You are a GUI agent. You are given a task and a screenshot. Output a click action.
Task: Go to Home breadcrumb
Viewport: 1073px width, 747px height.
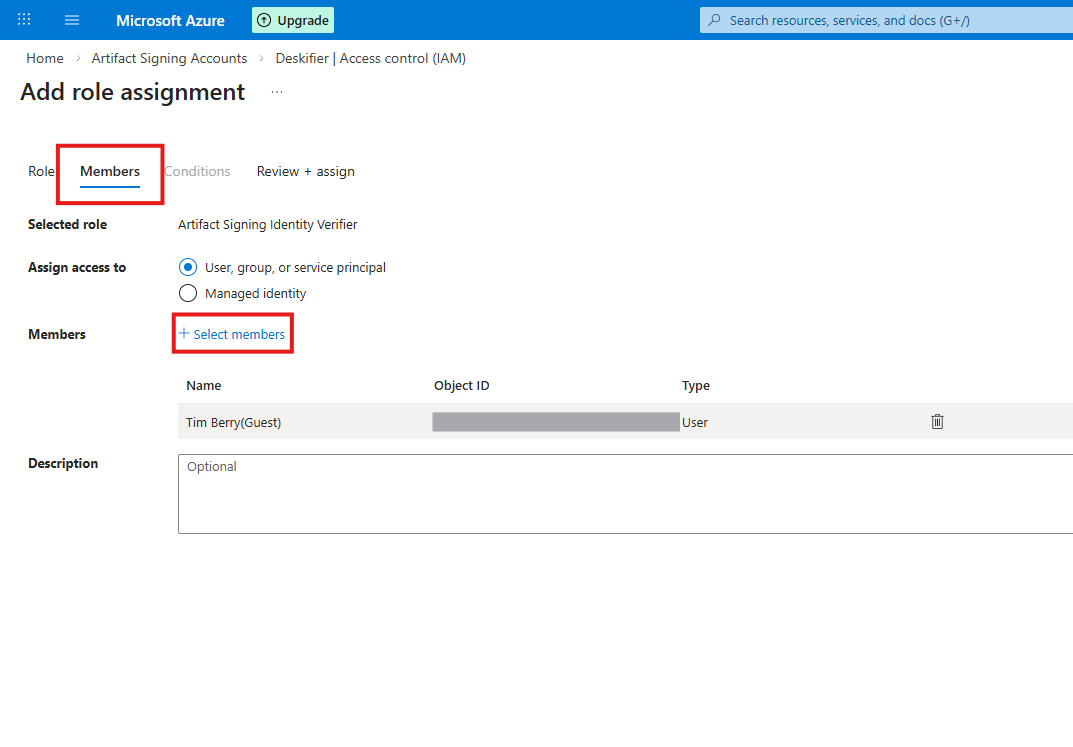click(x=44, y=58)
